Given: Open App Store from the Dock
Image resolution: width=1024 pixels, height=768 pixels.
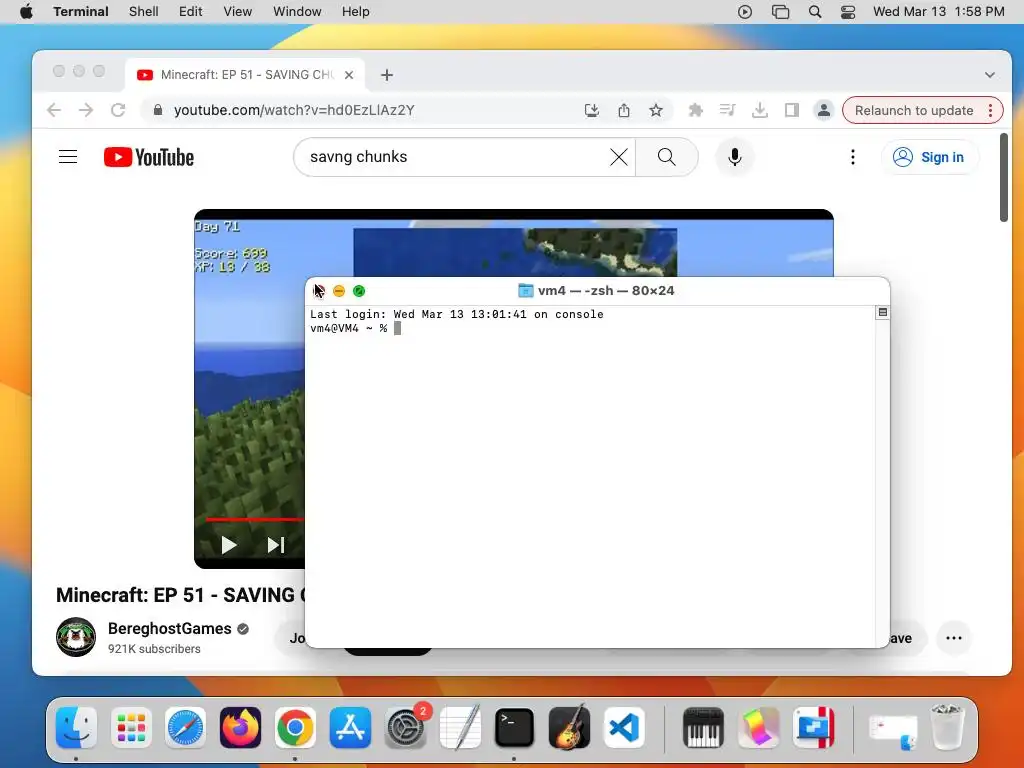Looking at the screenshot, I should coord(350,728).
